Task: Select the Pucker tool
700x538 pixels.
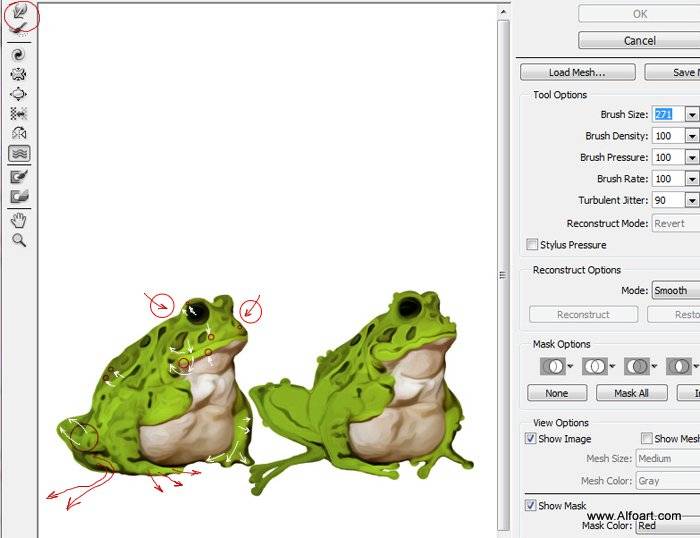Action: pyautogui.click(x=18, y=74)
